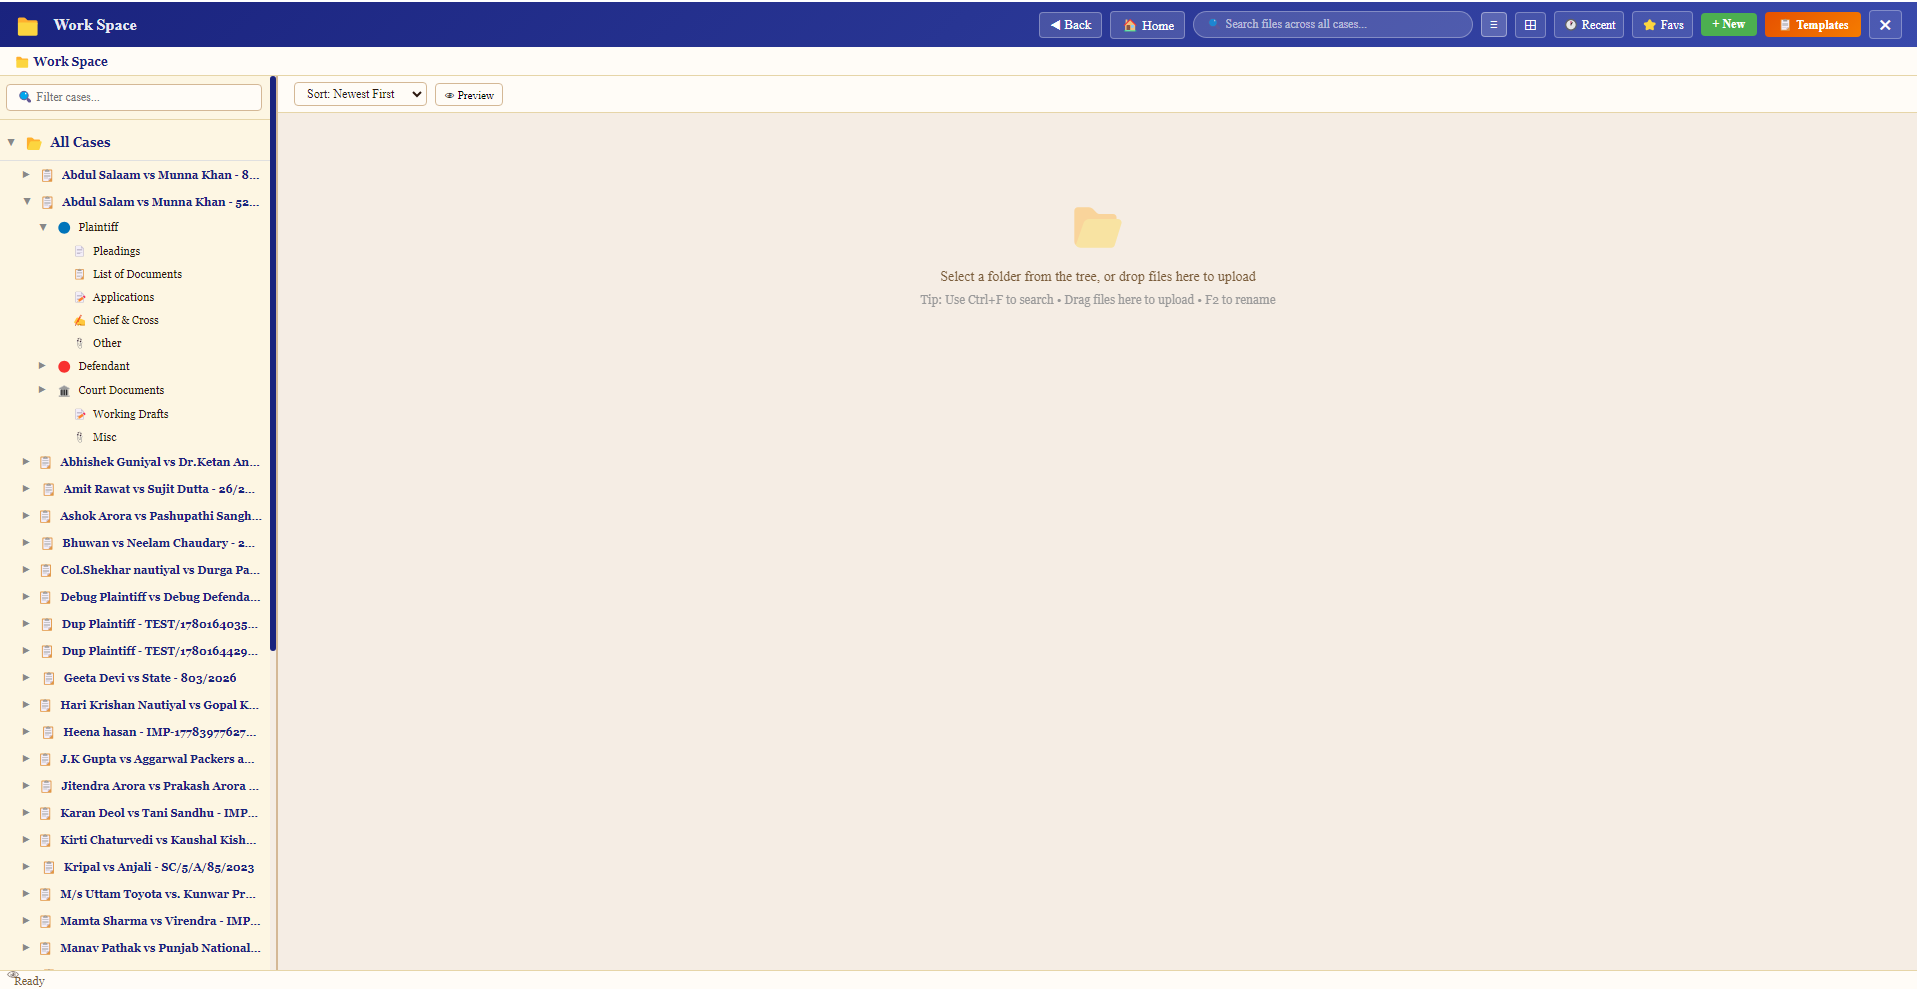Focus the Filter cases input field
1917x989 pixels.
pyautogui.click(x=134, y=97)
